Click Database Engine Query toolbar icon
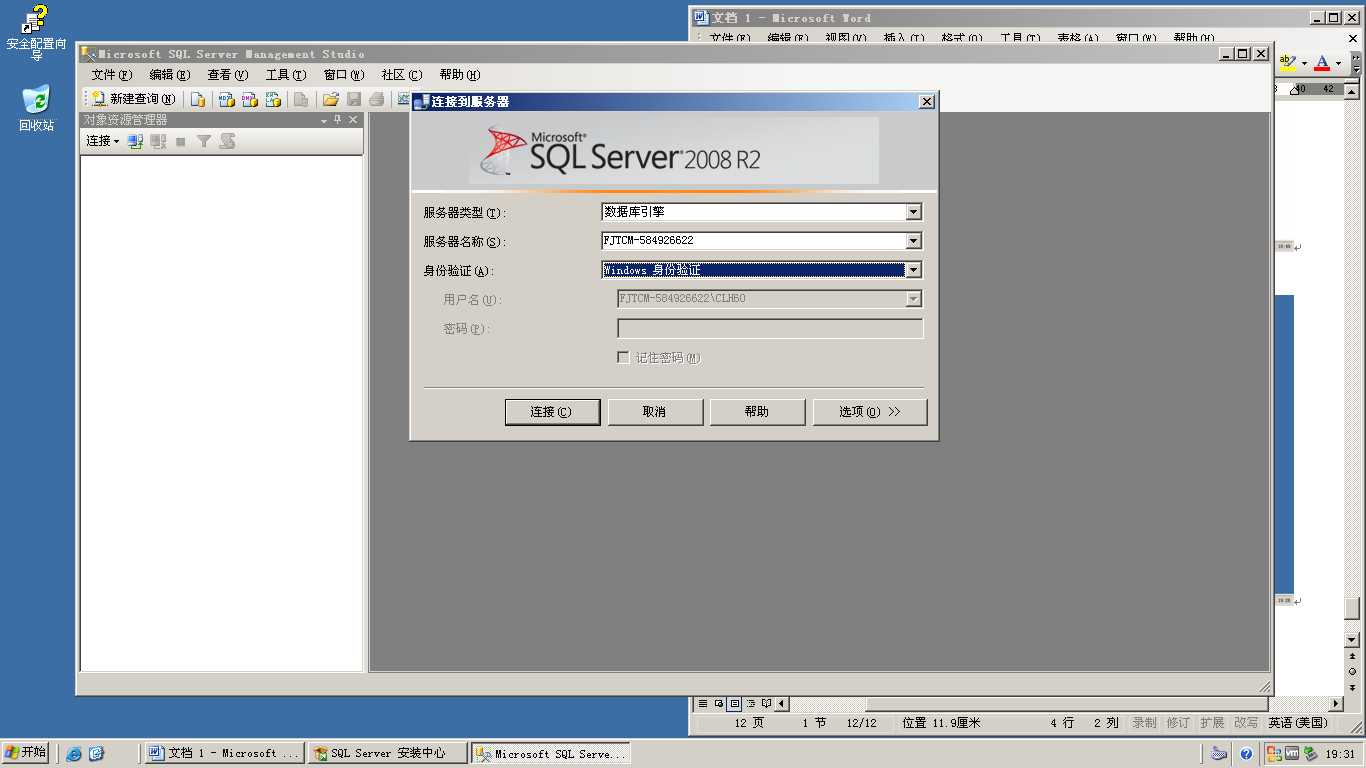The image size is (1366, 768). click(198, 99)
